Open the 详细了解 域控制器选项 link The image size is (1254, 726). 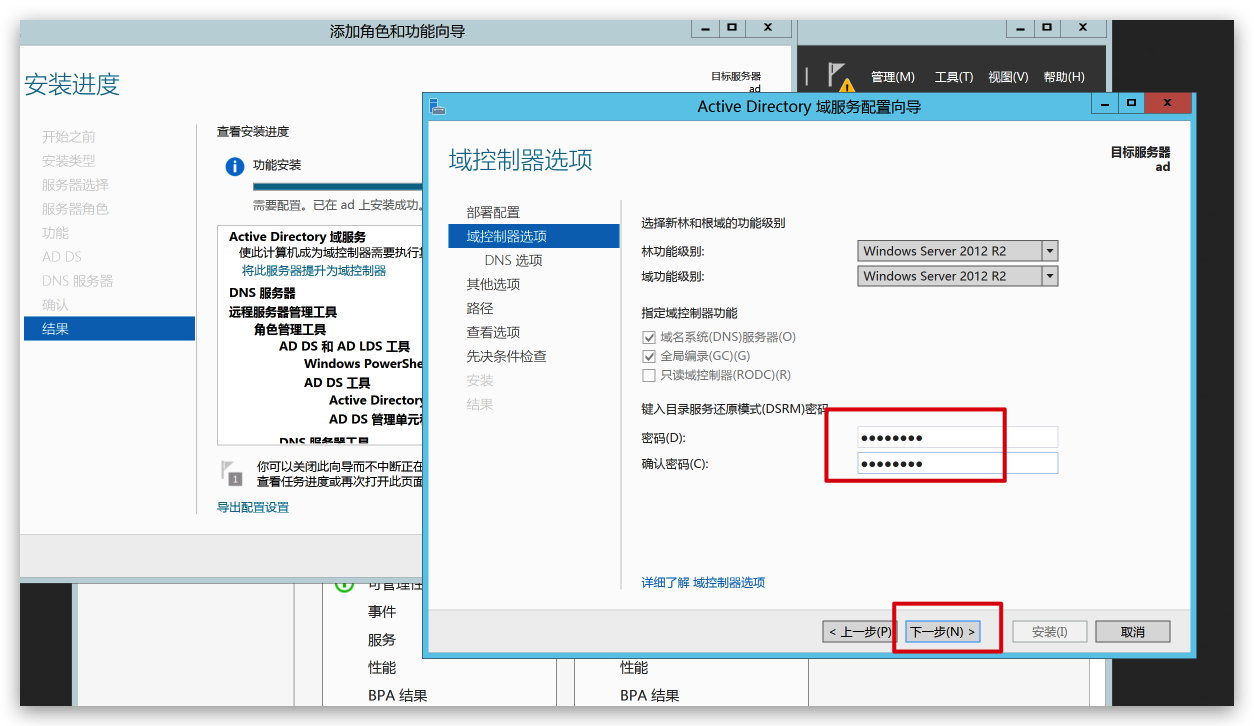tap(703, 583)
